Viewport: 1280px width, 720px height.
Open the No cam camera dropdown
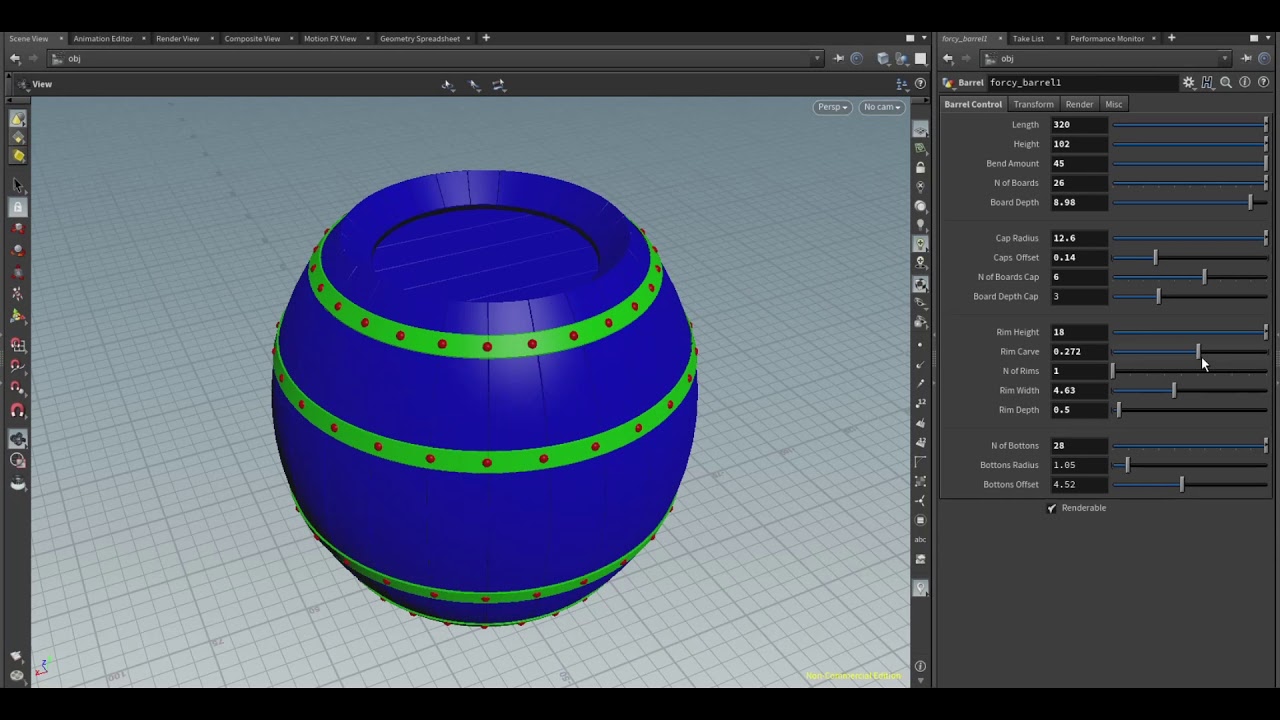click(x=882, y=107)
